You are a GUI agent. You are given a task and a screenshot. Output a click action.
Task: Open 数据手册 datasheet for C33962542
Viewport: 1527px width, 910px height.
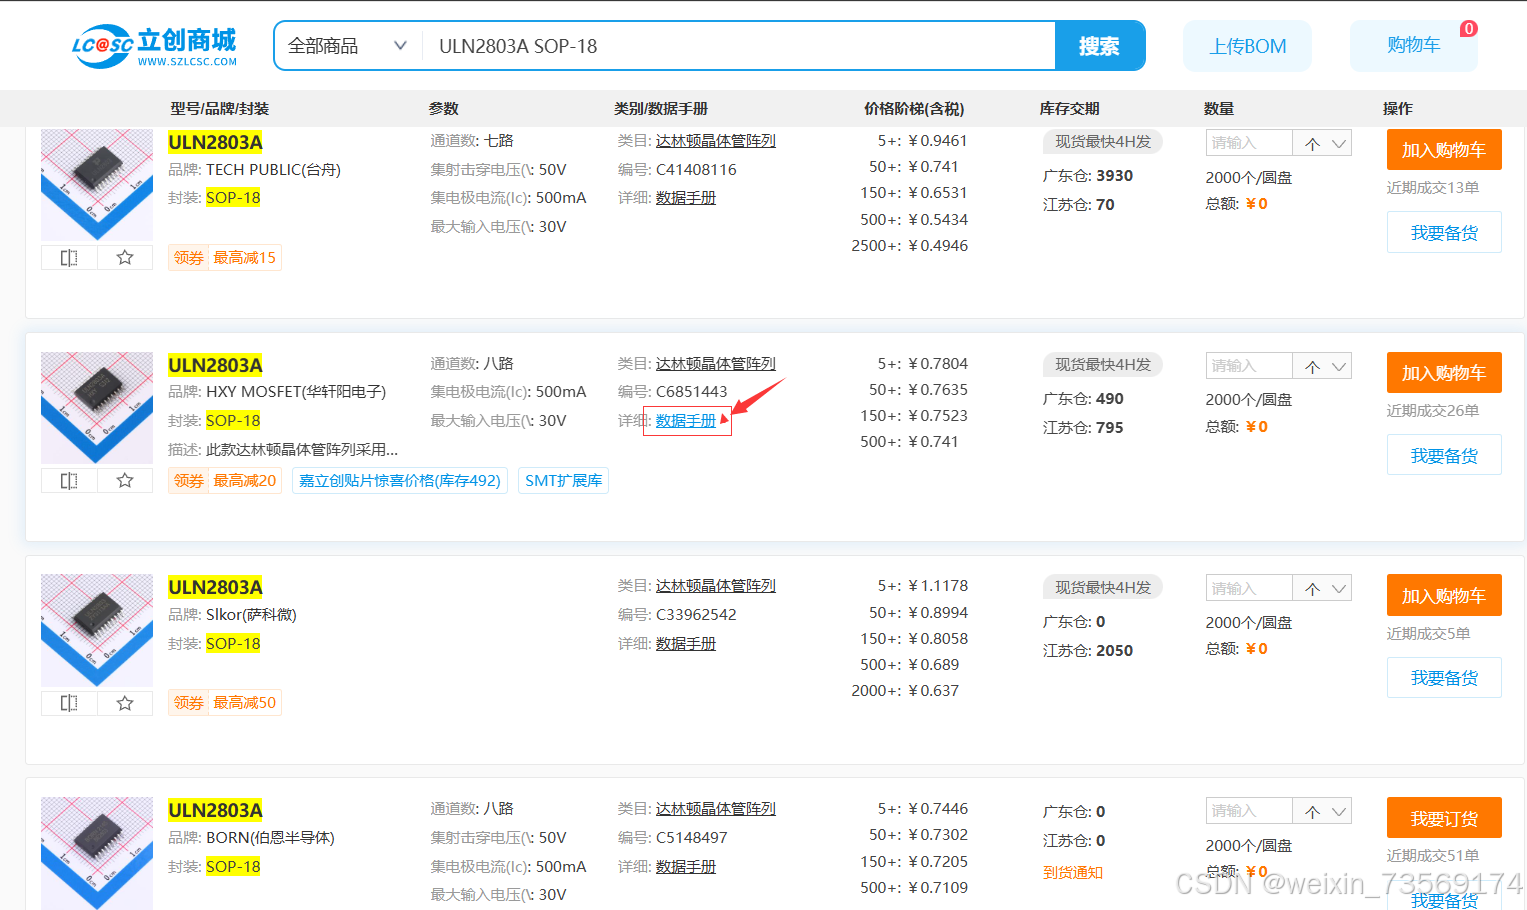686,644
